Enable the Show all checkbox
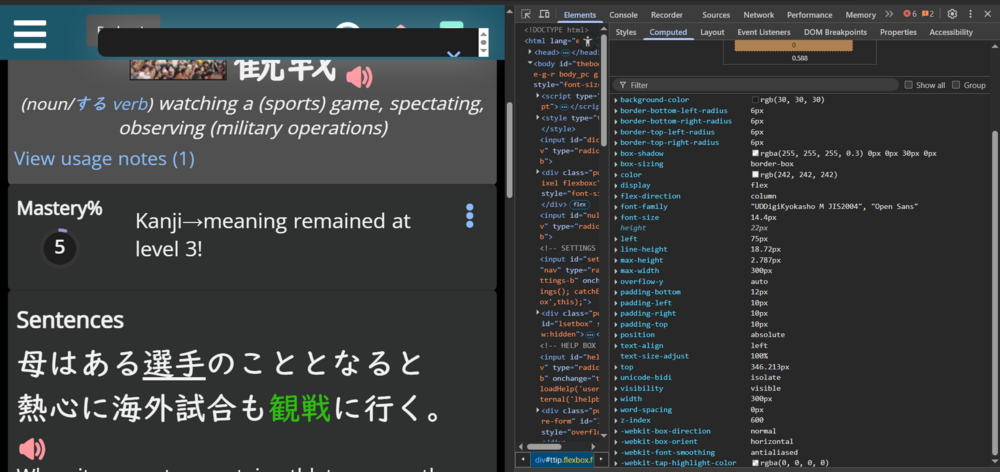The image size is (1000, 472). pos(909,85)
